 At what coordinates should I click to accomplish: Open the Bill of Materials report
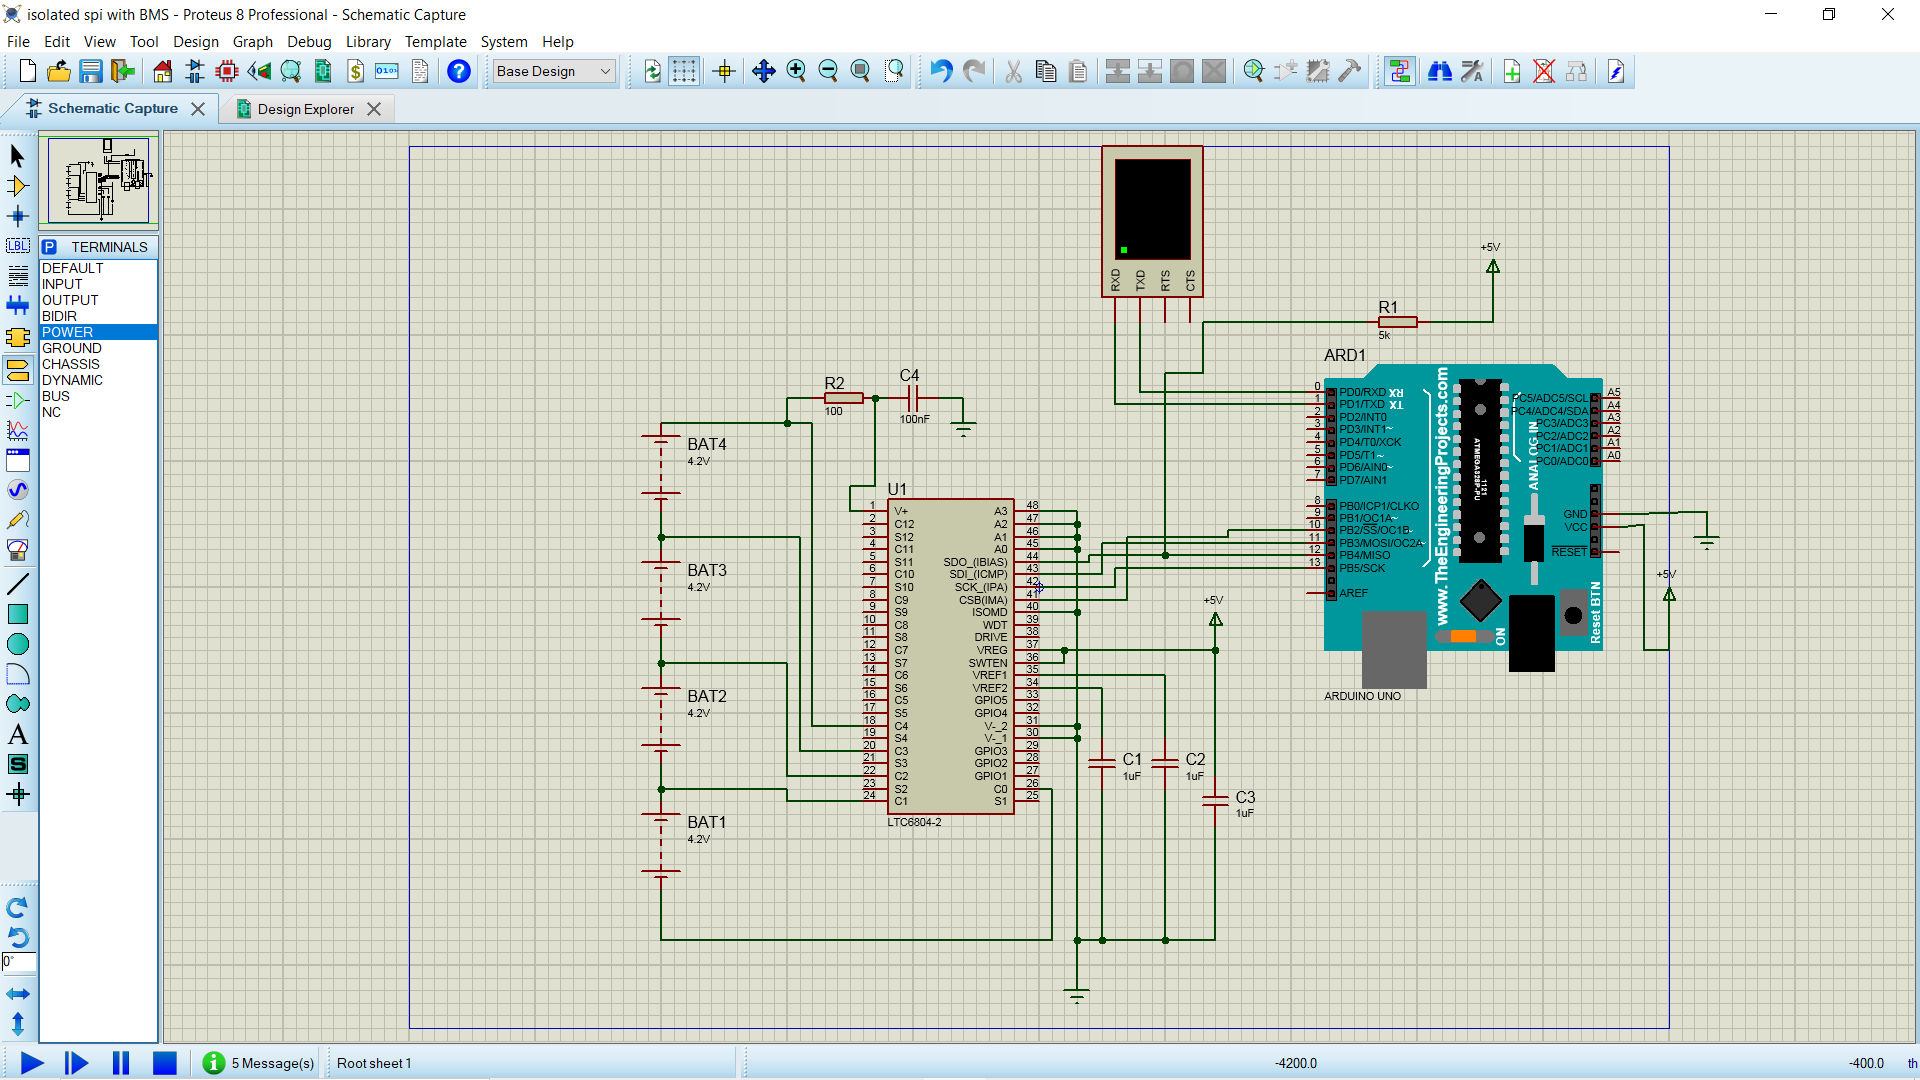(x=355, y=71)
